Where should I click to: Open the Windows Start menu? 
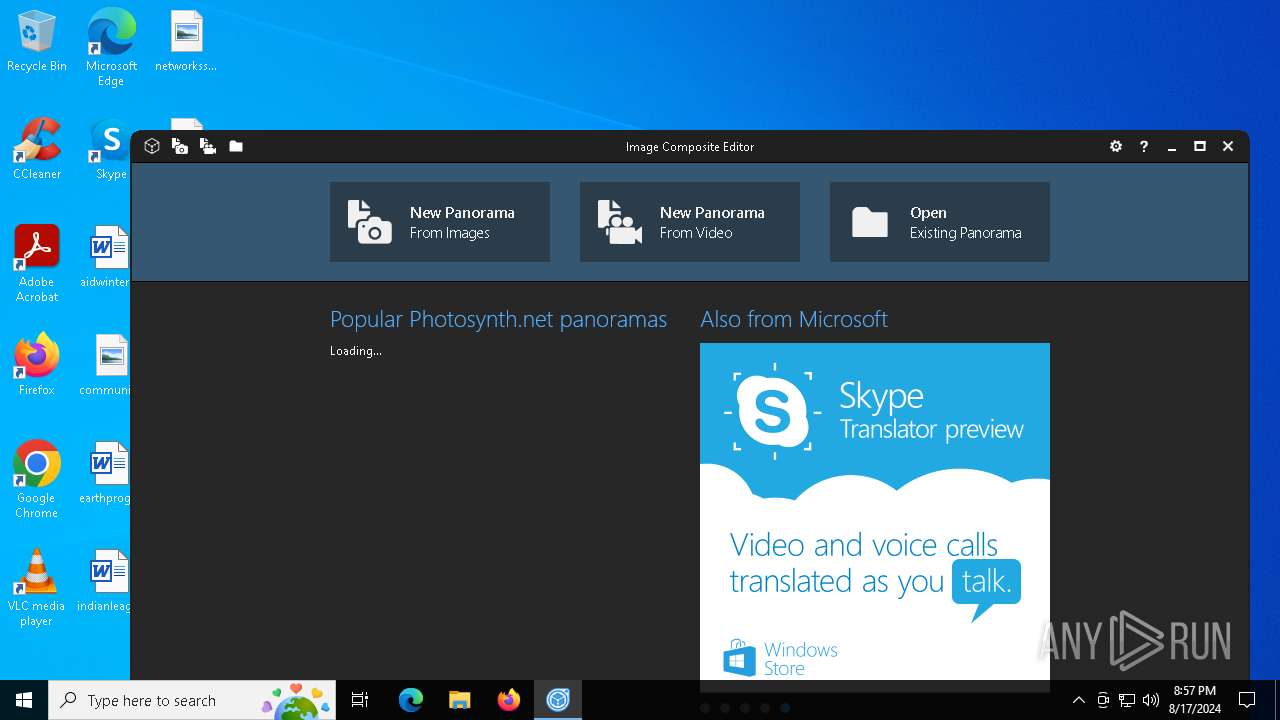24,700
